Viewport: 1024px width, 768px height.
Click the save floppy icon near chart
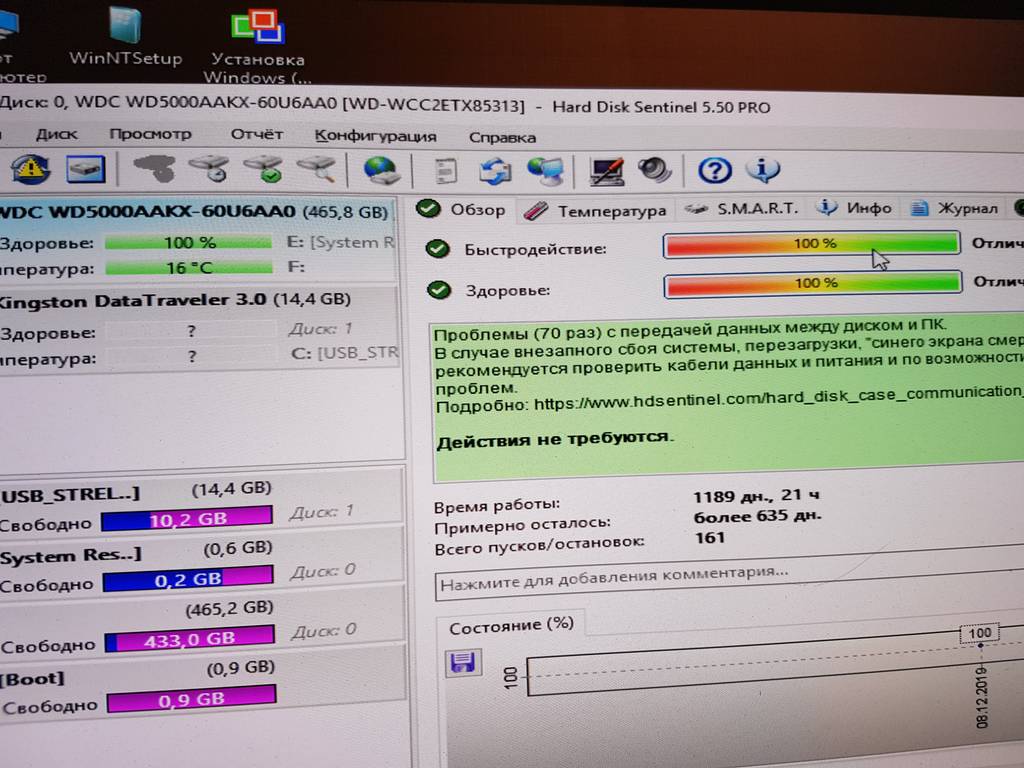tap(464, 663)
